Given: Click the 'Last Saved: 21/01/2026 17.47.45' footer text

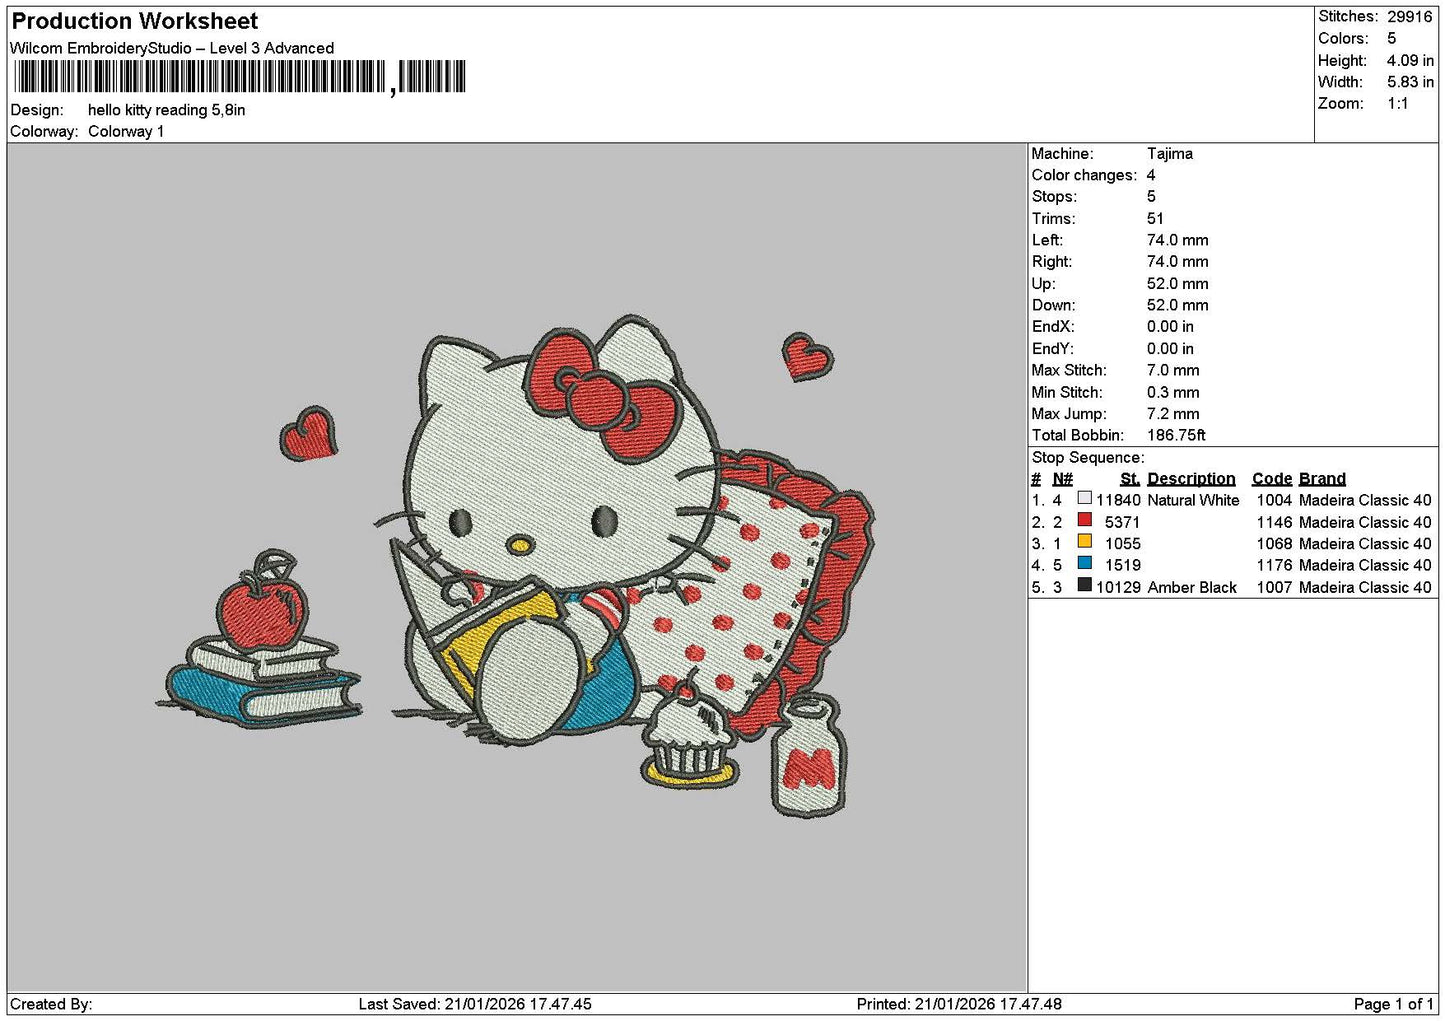Looking at the screenshot, I should (x=475, y=1004).
